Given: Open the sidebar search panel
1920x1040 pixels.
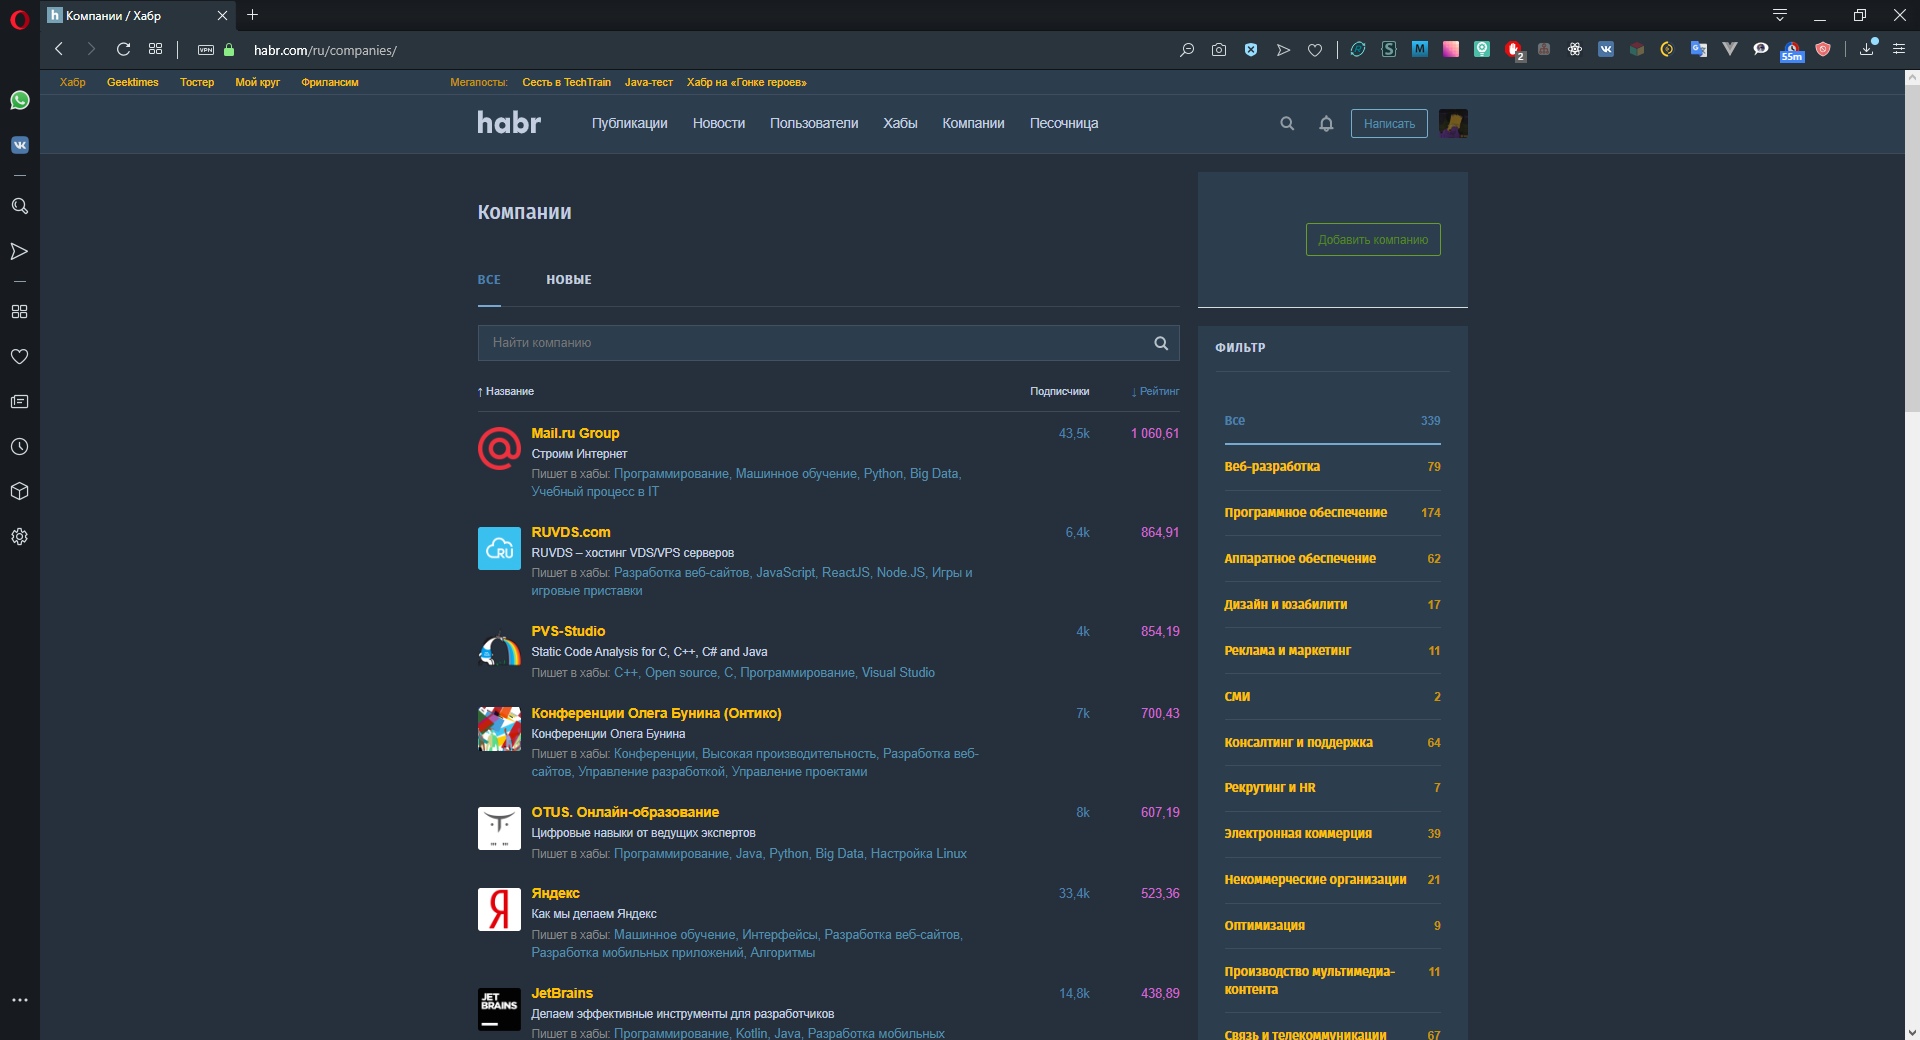Looking at the screenshot, I should coord(19,206).
